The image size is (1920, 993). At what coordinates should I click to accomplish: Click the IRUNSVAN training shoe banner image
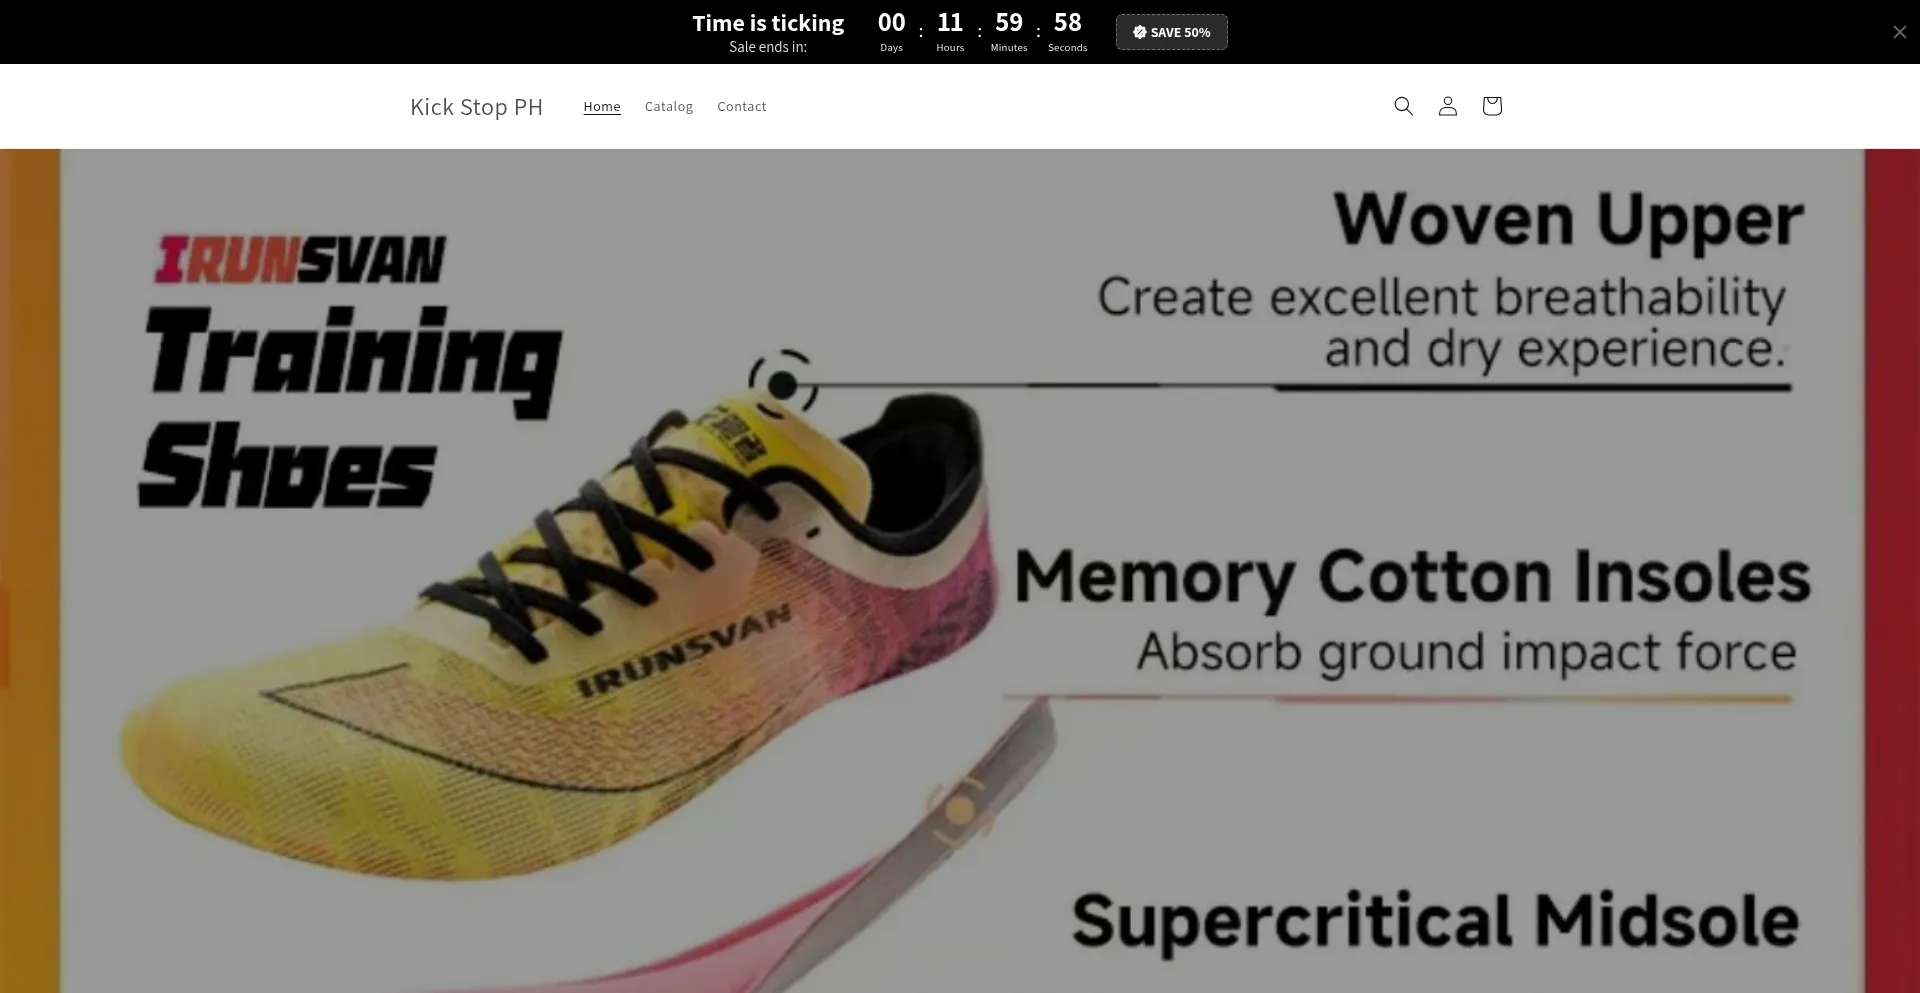[x=960, y=571]
